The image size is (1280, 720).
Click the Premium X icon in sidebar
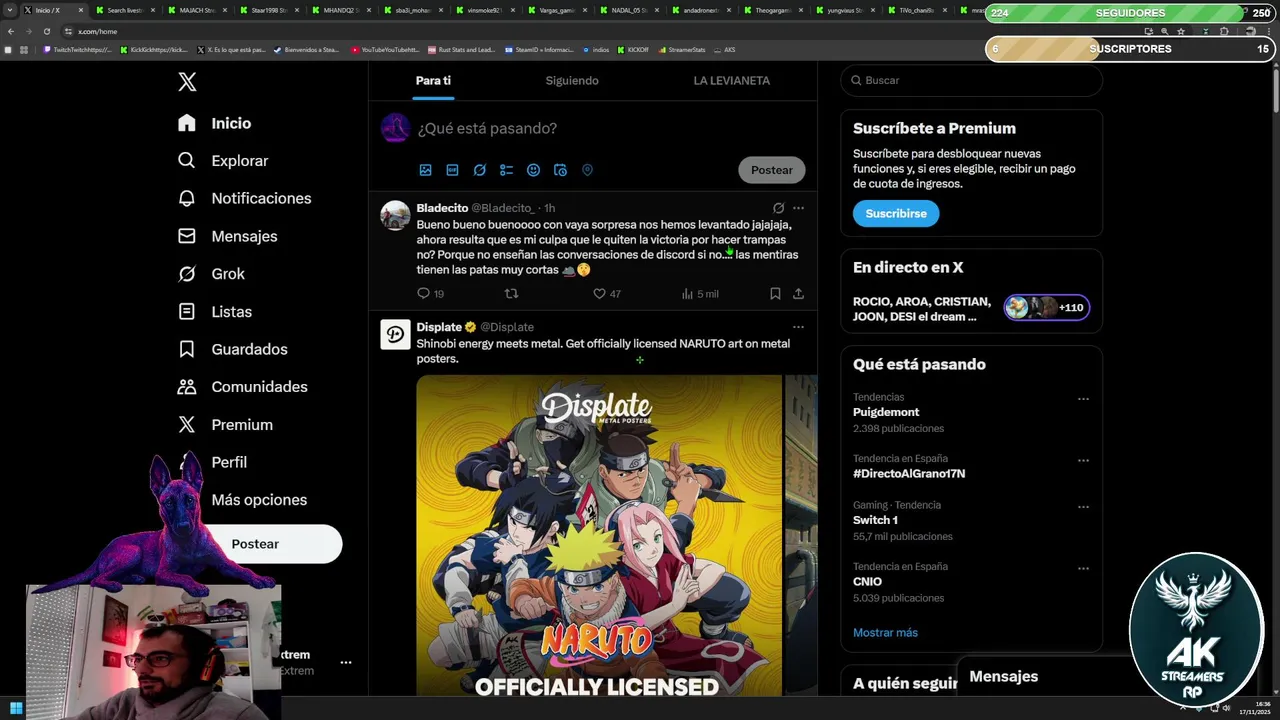coord(187,425)
